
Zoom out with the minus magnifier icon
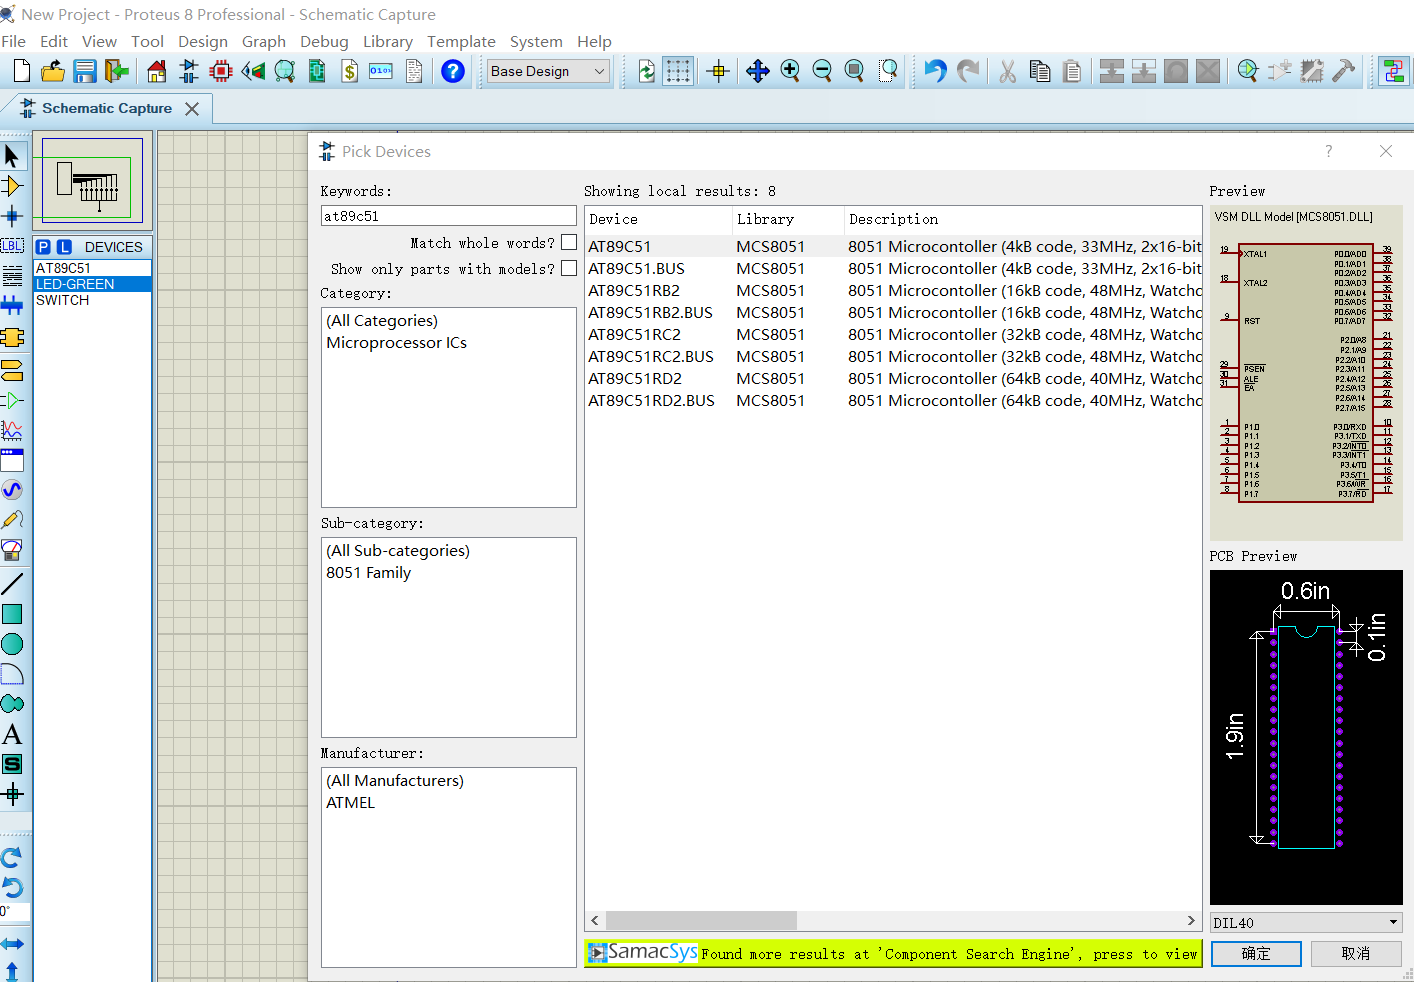tap(822, 71)
